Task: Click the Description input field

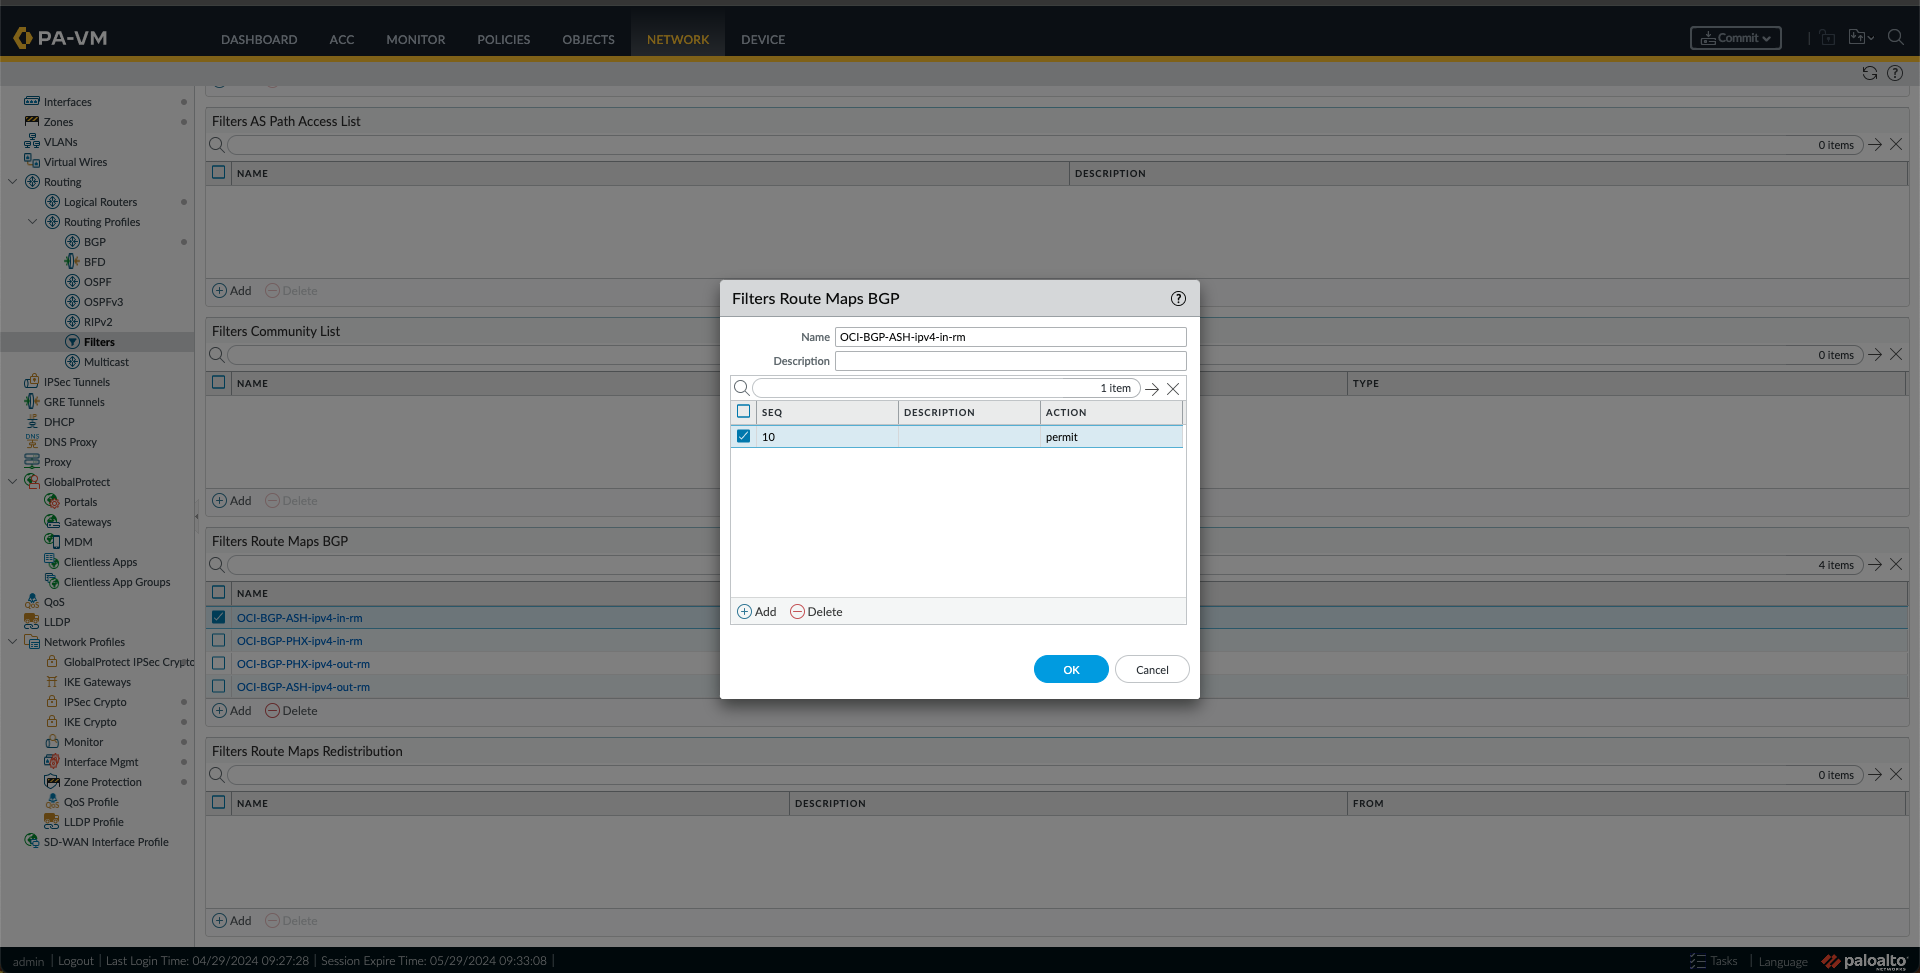Action: 1010,361
